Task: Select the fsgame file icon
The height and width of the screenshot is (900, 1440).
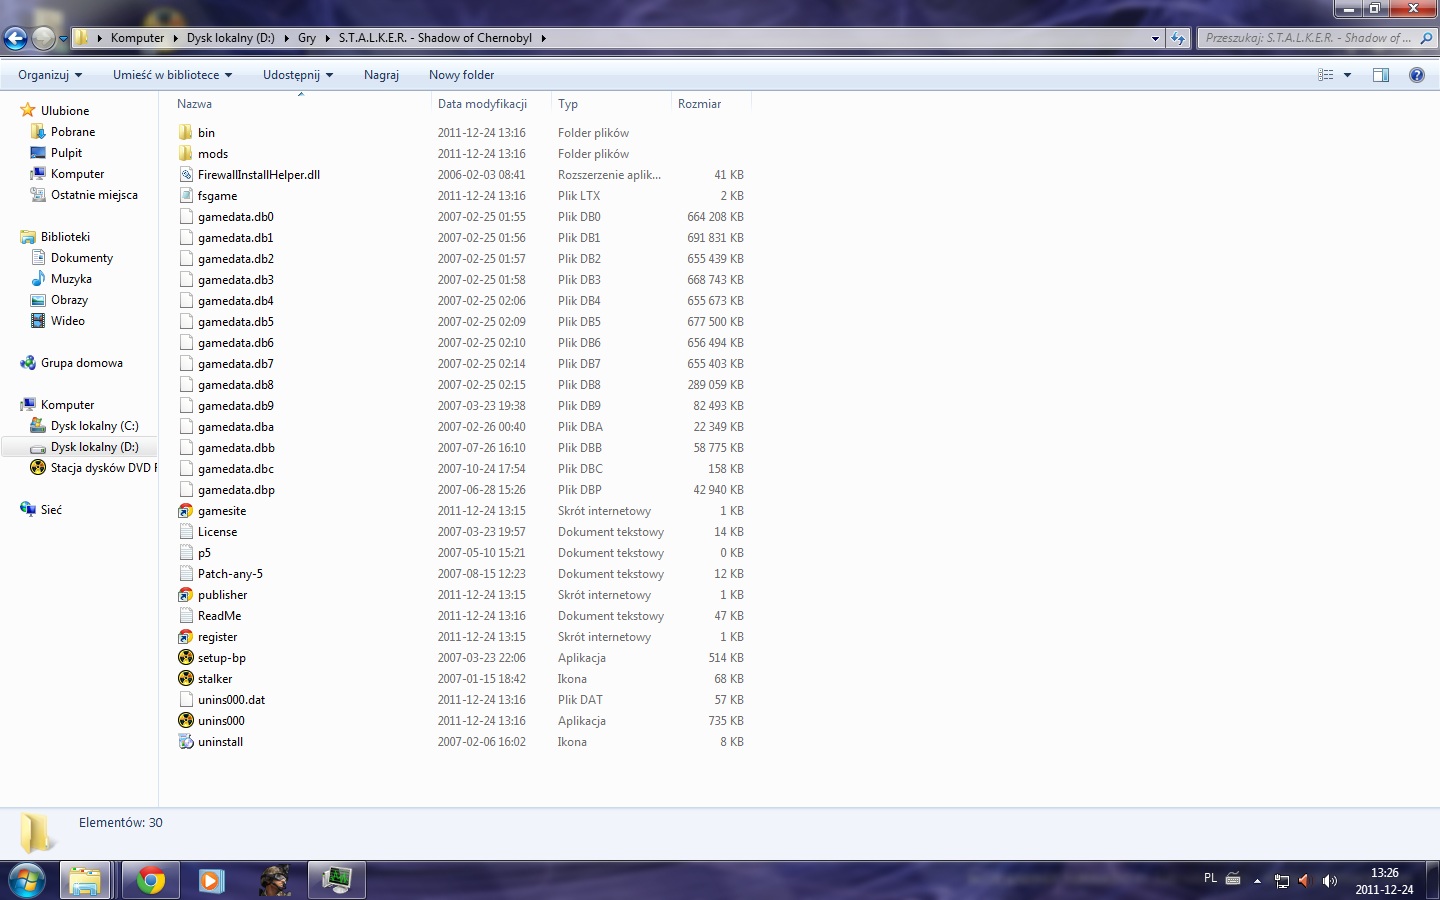Action: 186,196
